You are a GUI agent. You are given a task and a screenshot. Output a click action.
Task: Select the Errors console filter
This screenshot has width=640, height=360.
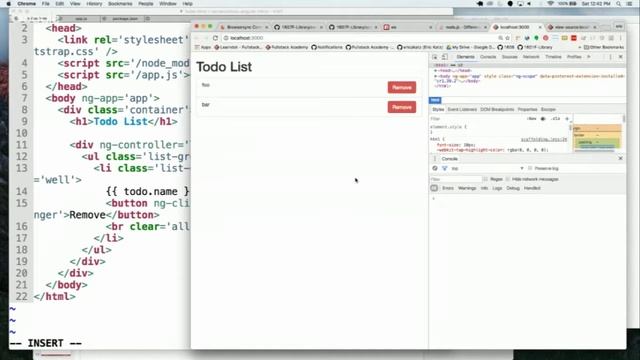448,188
